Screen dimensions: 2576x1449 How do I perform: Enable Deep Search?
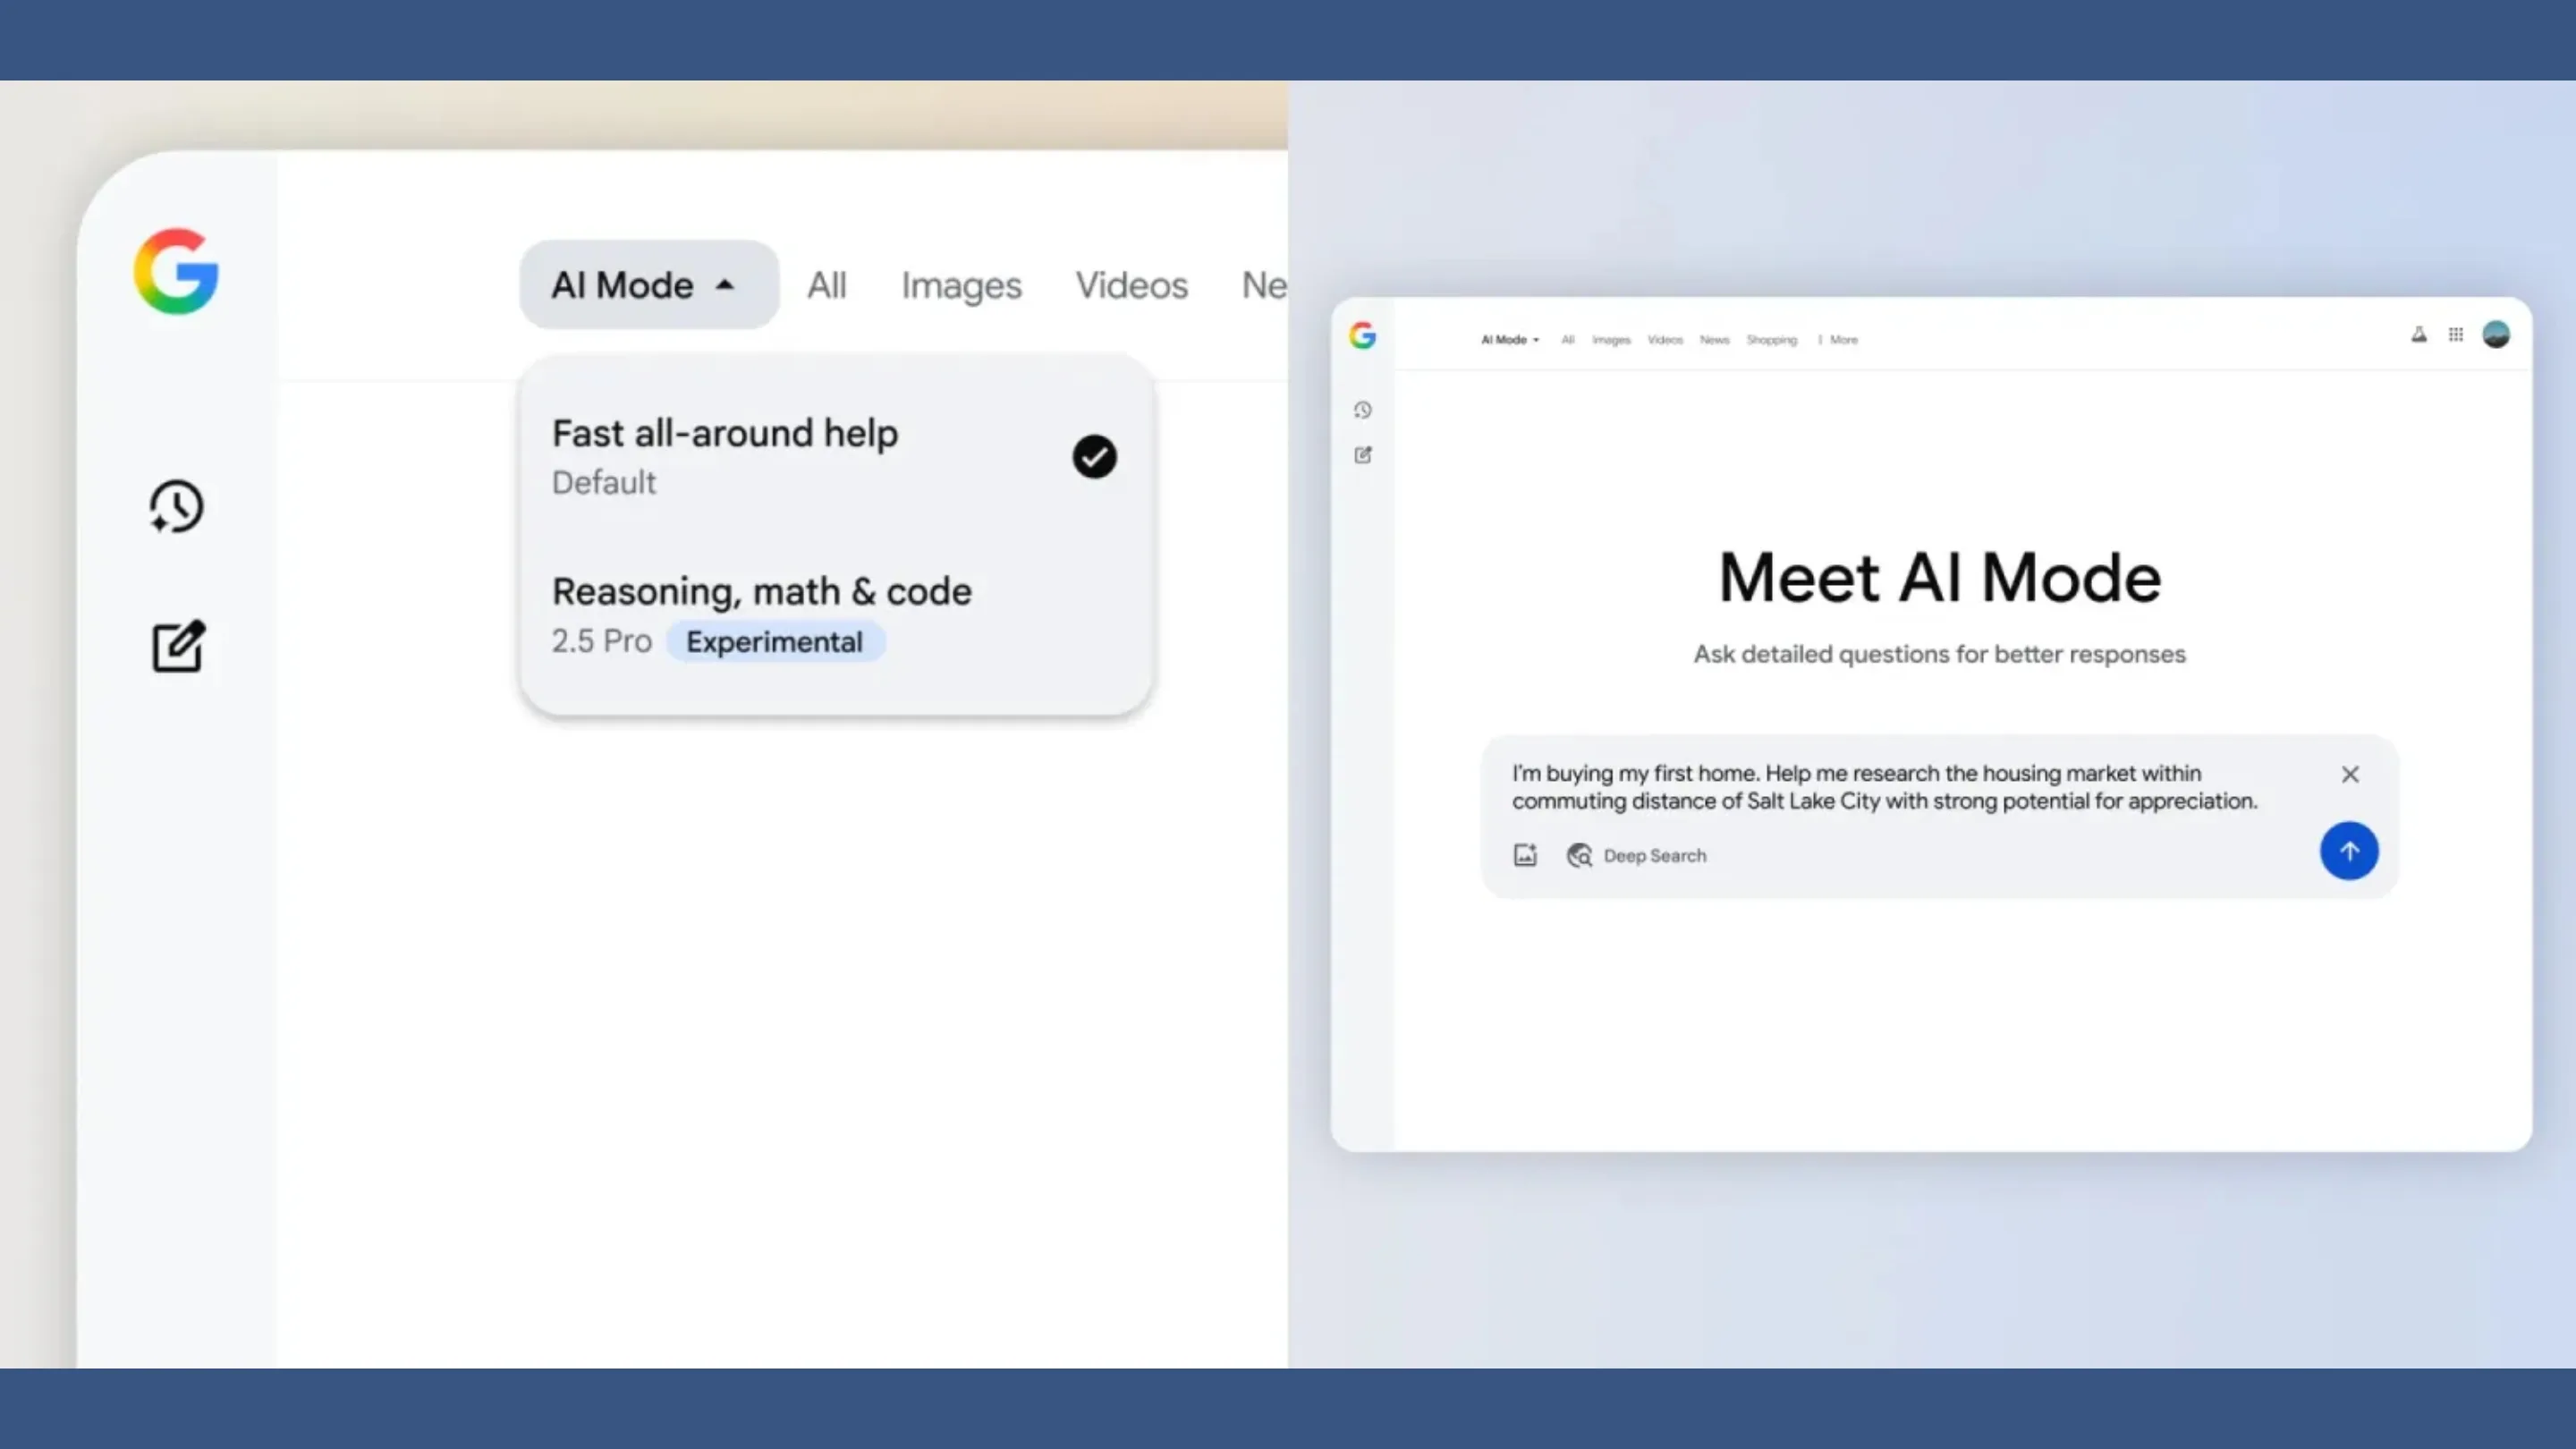click(1636, 856)
